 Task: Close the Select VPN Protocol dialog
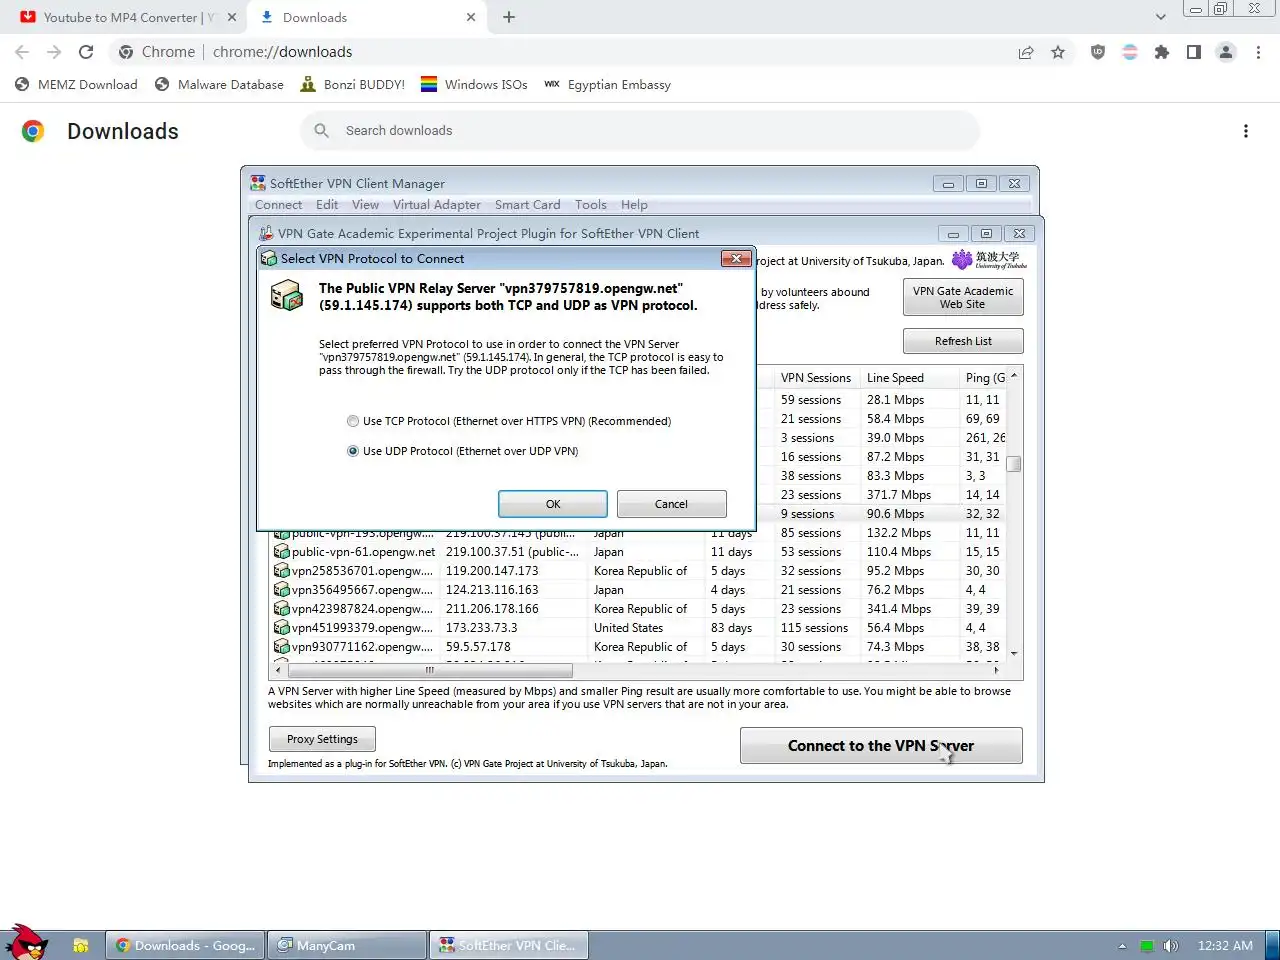pos(736,258)
